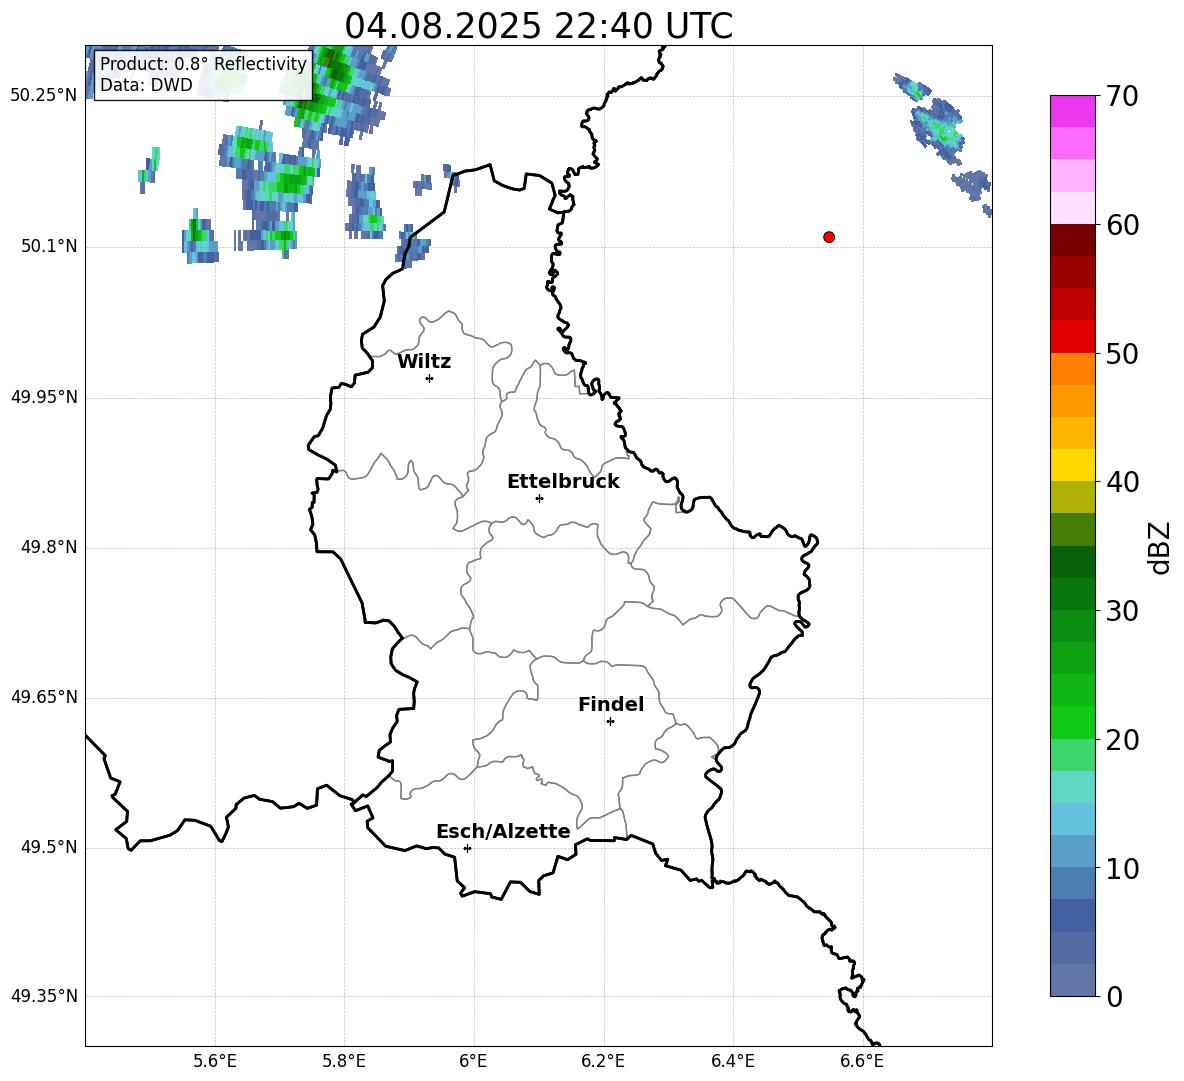Click the 49.65°N latitude label

[x=44, y=697]
